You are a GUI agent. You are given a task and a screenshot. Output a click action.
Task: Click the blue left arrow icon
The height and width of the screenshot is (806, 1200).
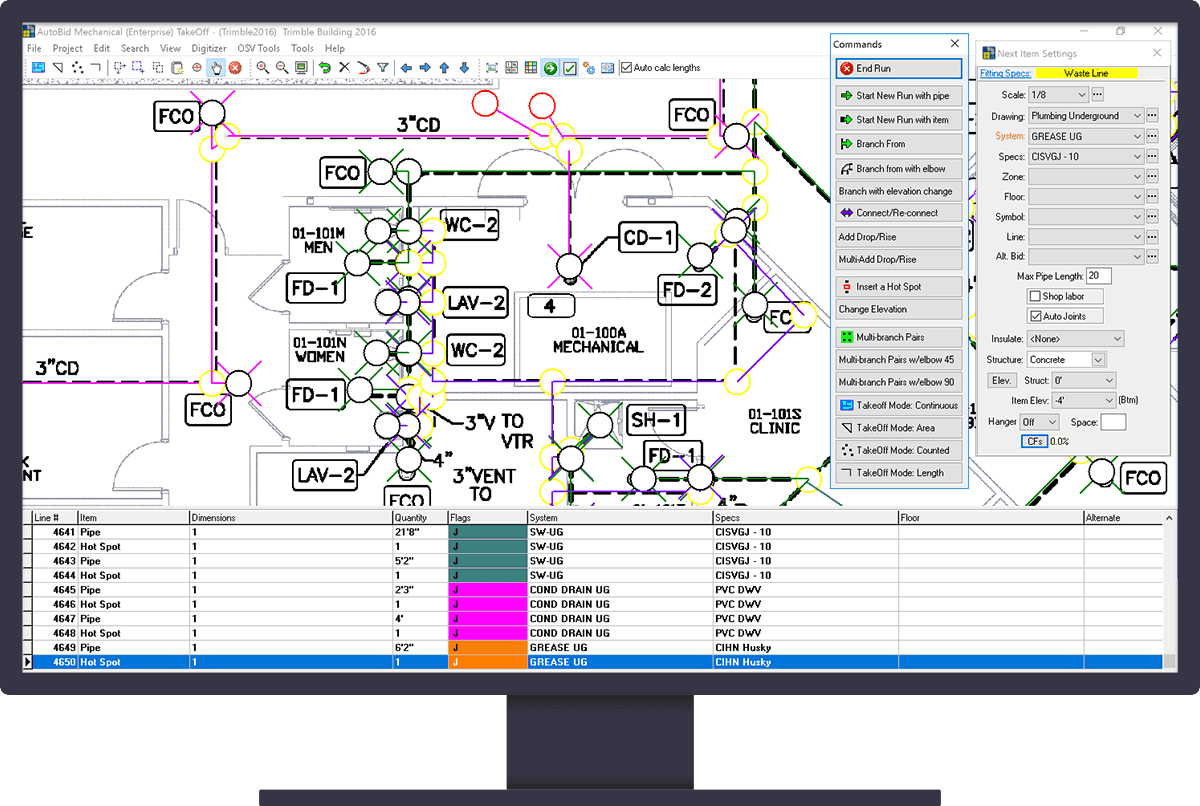pyautogui.click(x=406, y=68)
